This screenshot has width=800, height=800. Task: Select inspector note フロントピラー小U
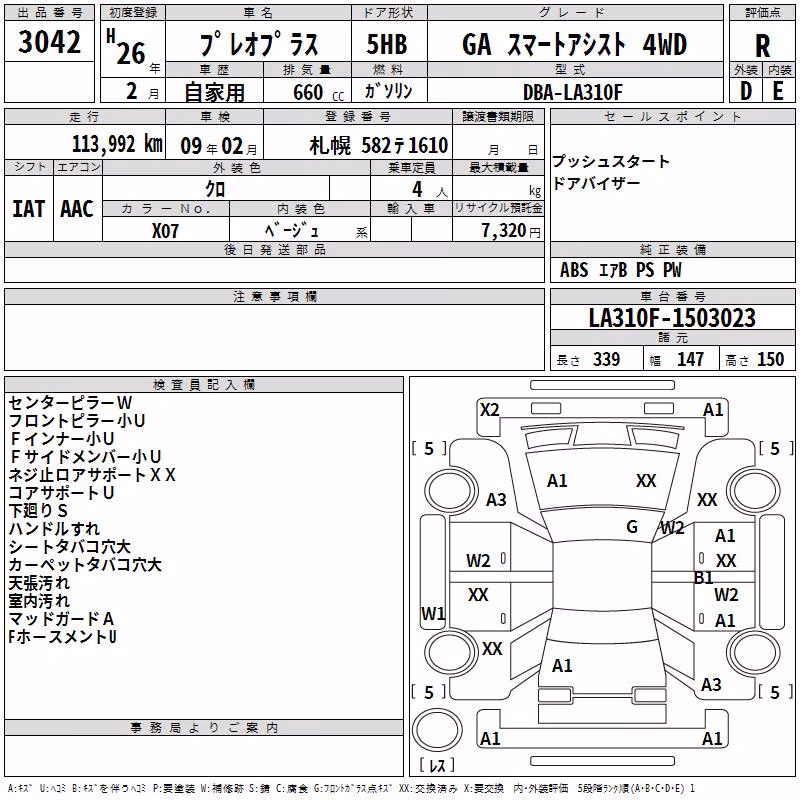[77, 421]
